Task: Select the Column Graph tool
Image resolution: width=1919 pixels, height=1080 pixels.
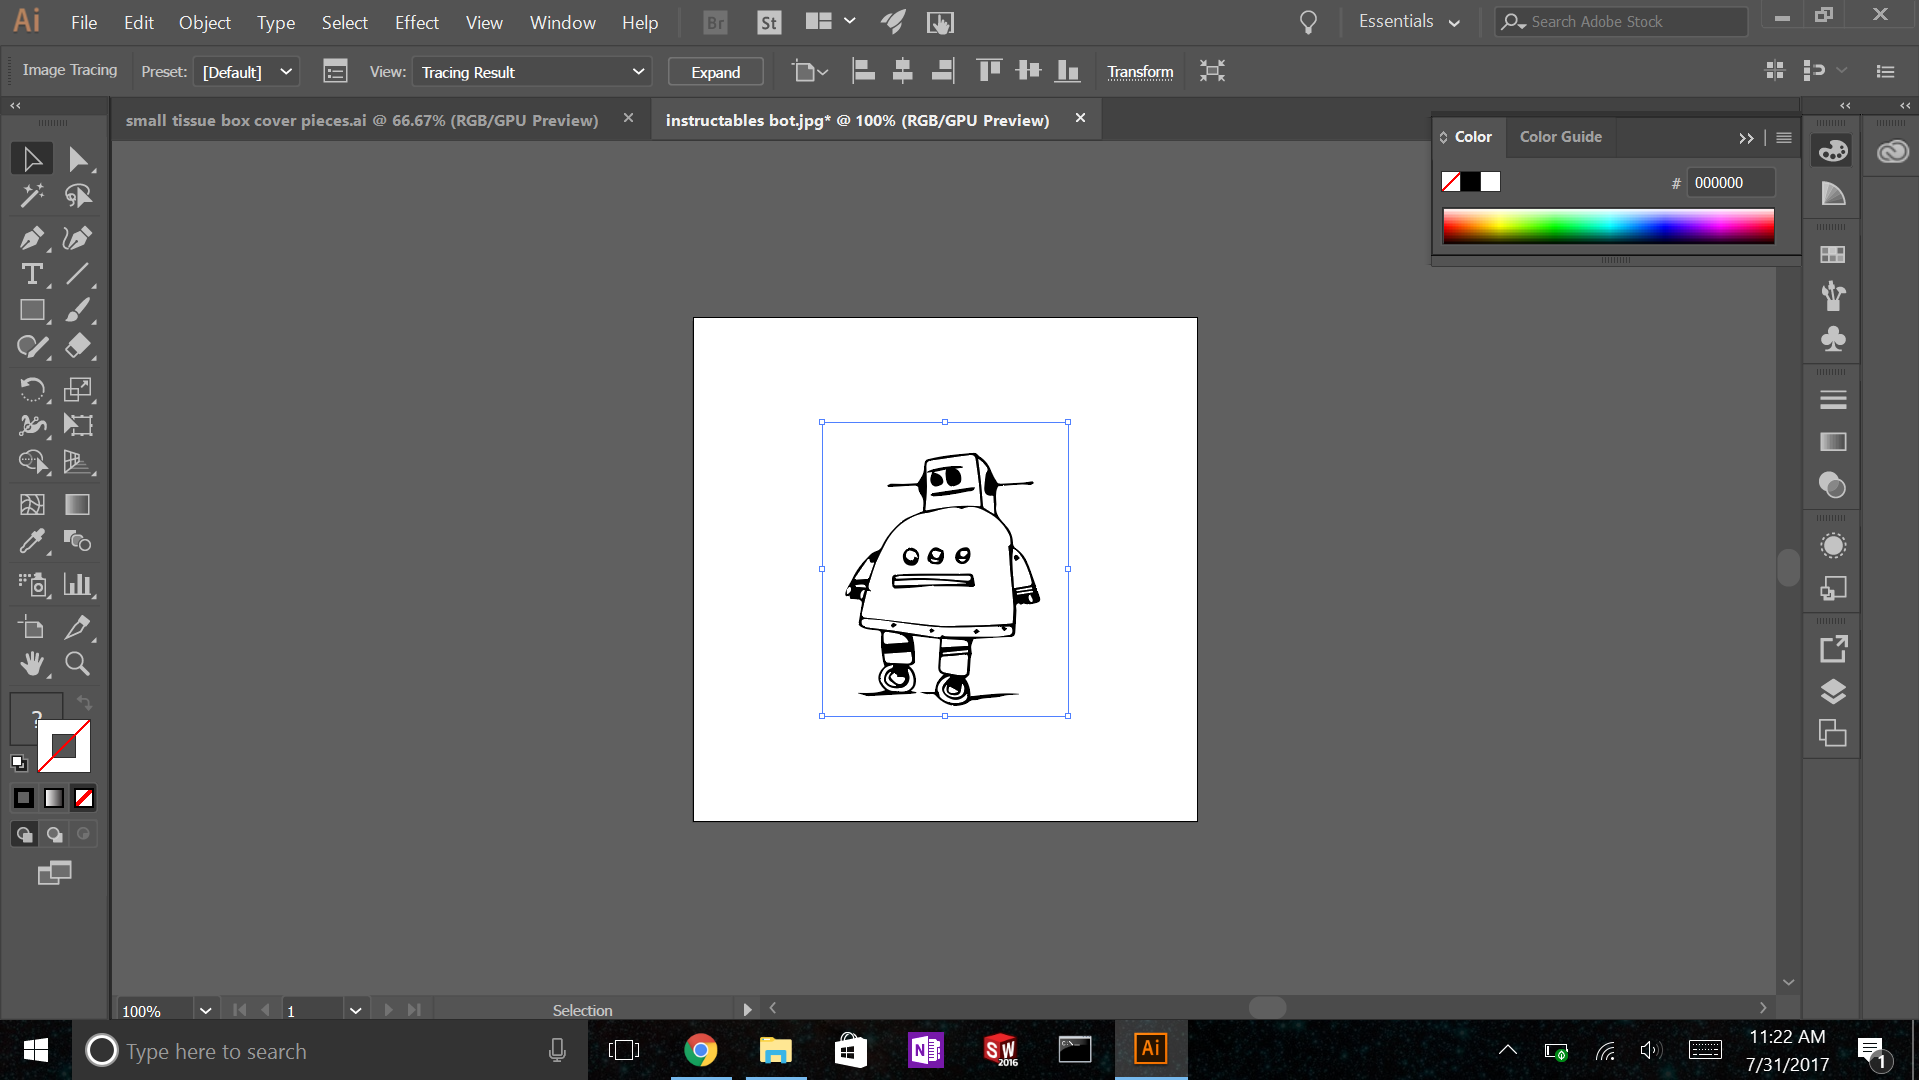Action: pos(78,584)
